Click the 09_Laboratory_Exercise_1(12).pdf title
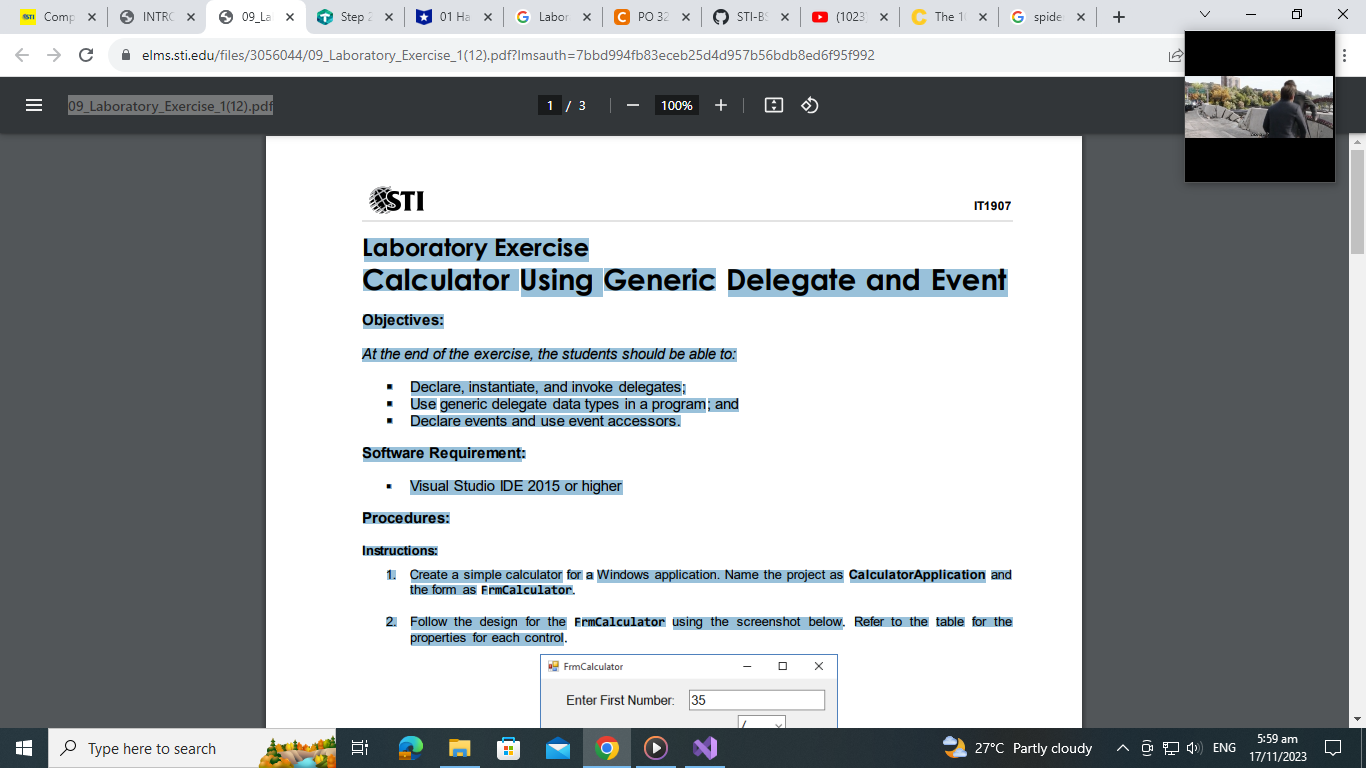This screenshot has width=1366, height=768. tap(171, 105)
